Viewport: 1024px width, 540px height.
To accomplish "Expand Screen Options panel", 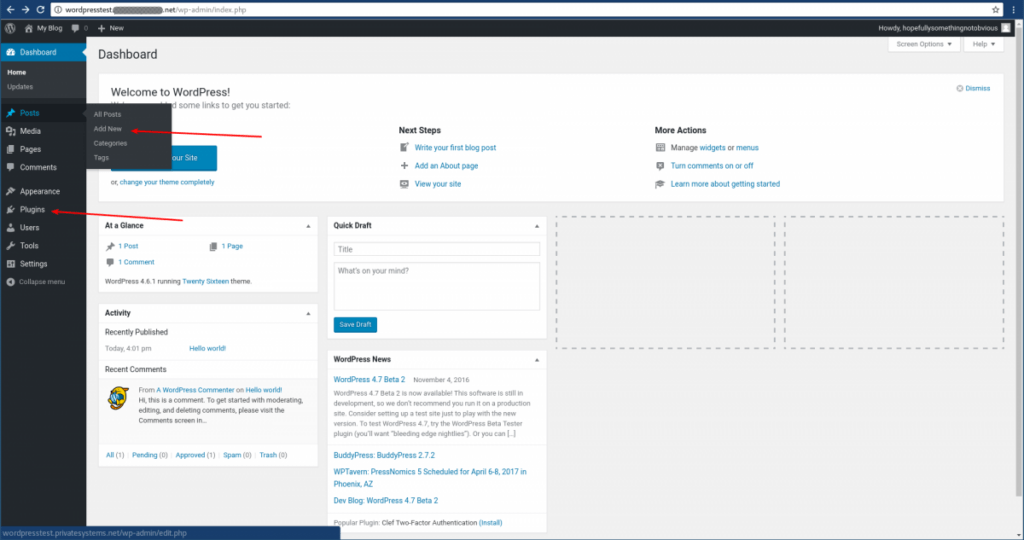I will point(923,44).
